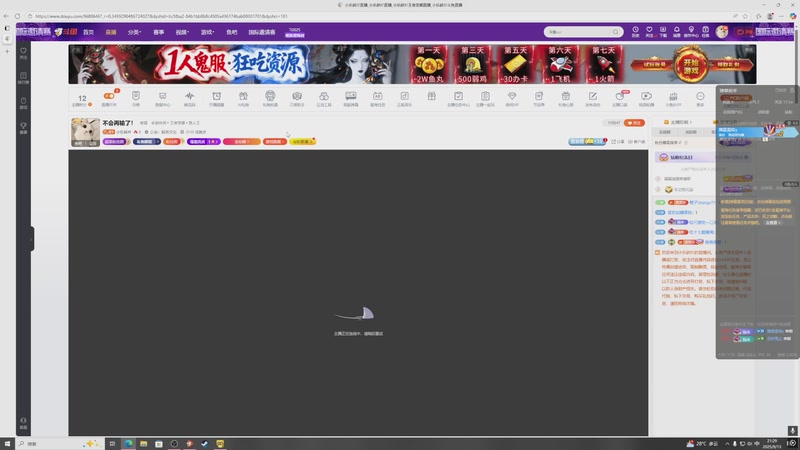Image resolution: width=800 pixels, height=450 pixels.
Task: Open streamer task center checklist icon
Action: tap(458, 96)
